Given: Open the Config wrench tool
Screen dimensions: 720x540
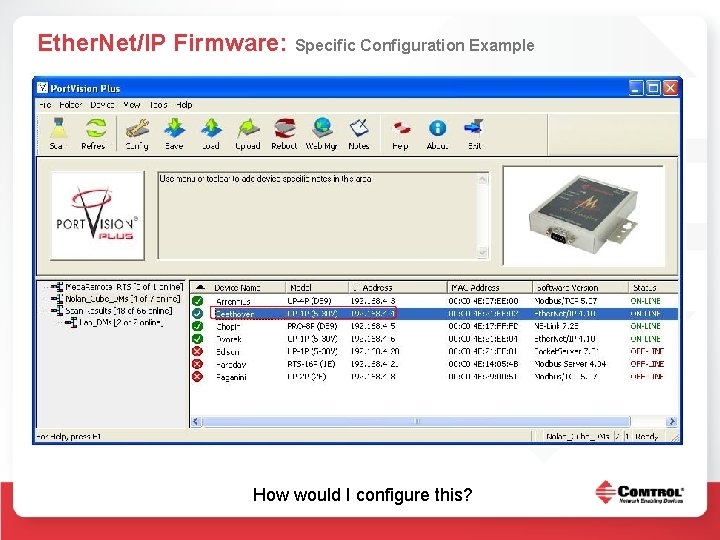Looking at the screenshot, I should (x=137, y=133).
